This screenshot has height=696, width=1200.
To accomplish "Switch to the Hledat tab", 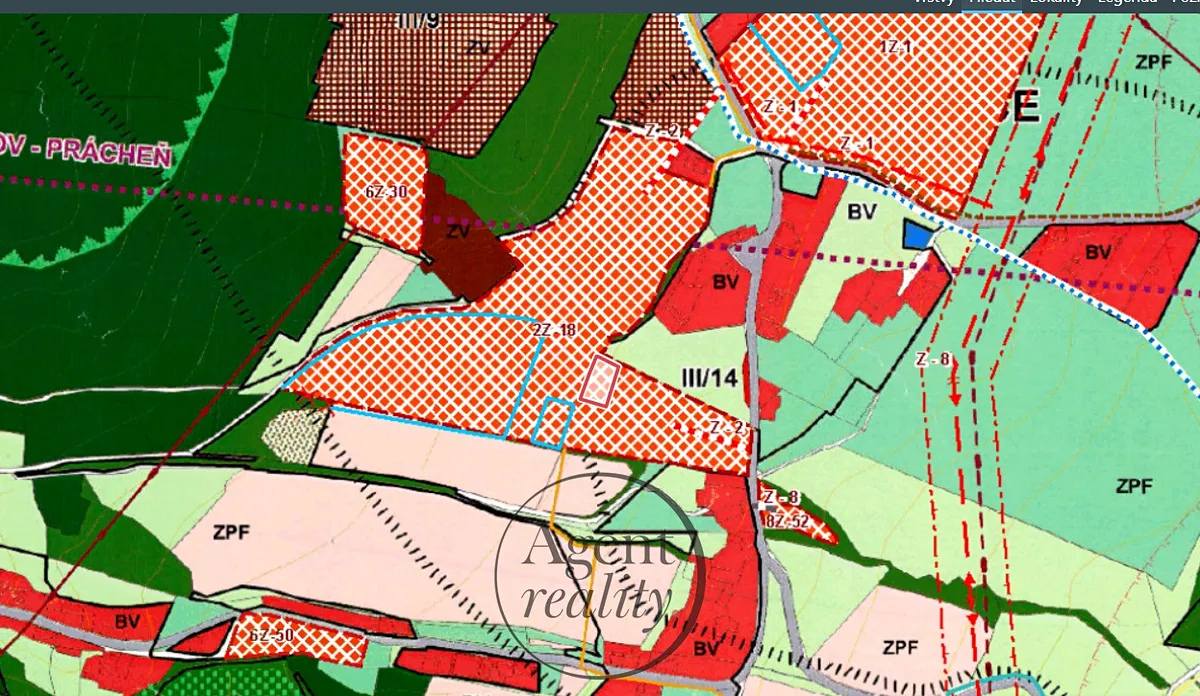I will [991, 3].
